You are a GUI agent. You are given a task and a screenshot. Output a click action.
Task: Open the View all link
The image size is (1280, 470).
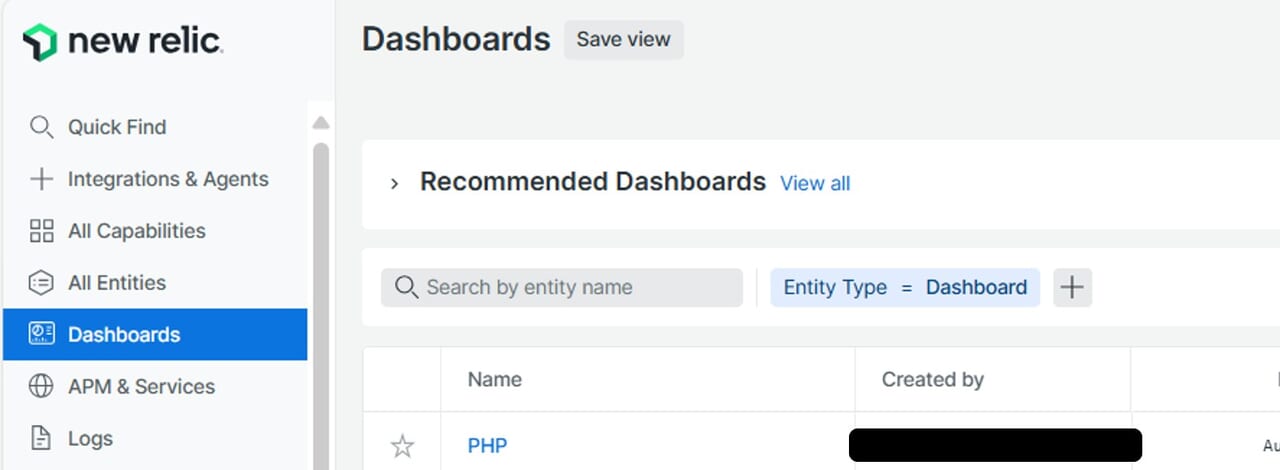click(x=815, y=184)
